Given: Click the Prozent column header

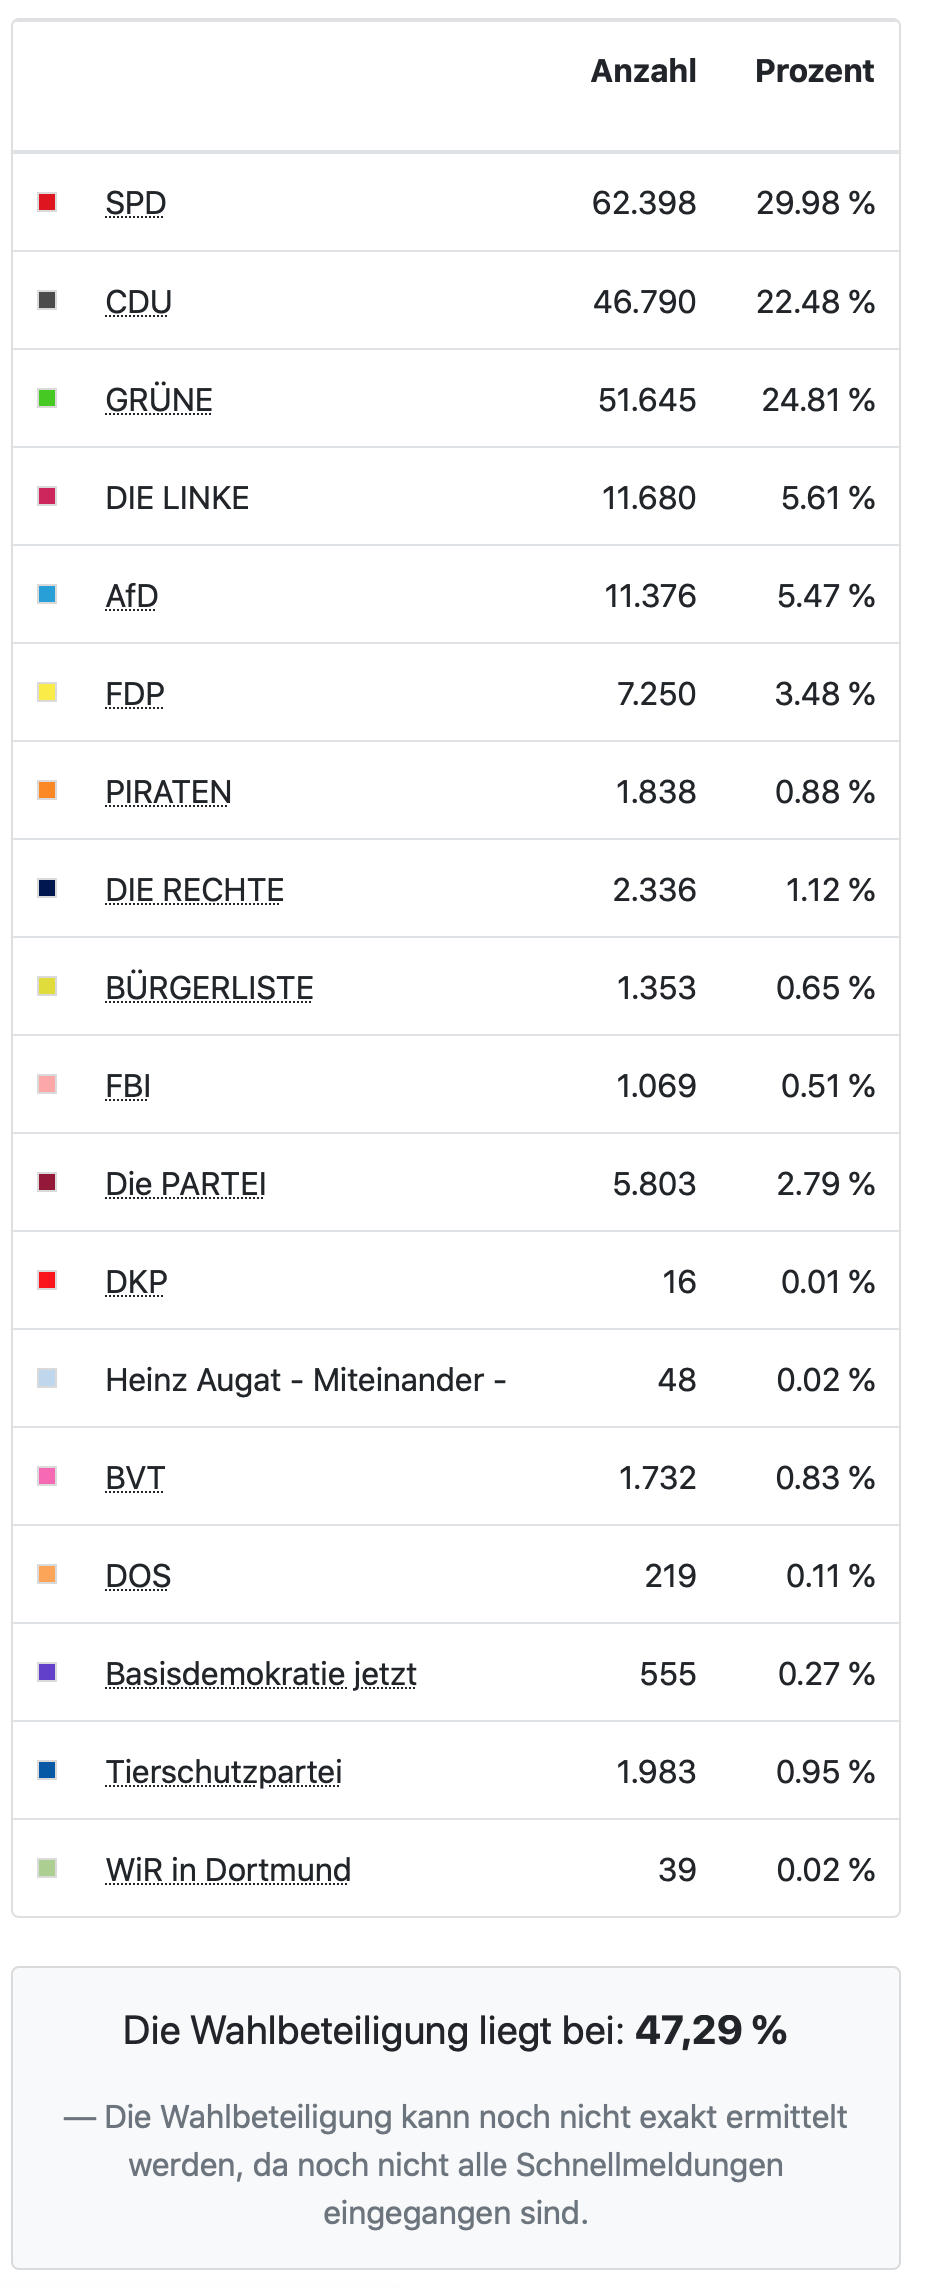Looking at the screenshot, I should 814,71.
